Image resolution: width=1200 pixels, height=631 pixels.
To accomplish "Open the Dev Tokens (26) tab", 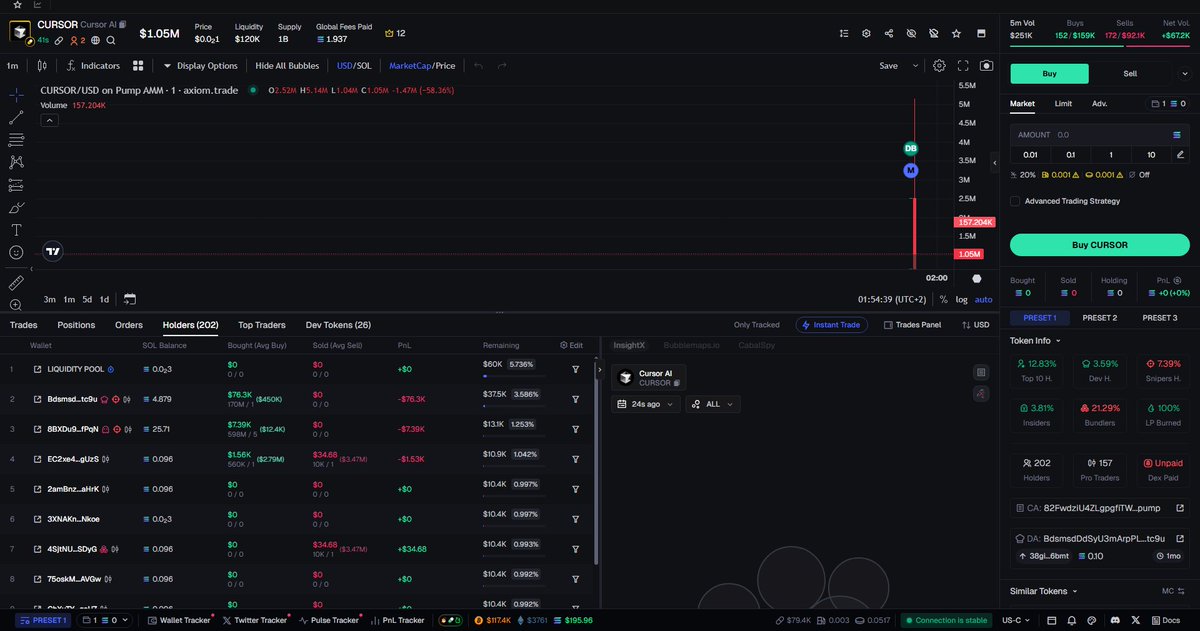I will 338,325.
